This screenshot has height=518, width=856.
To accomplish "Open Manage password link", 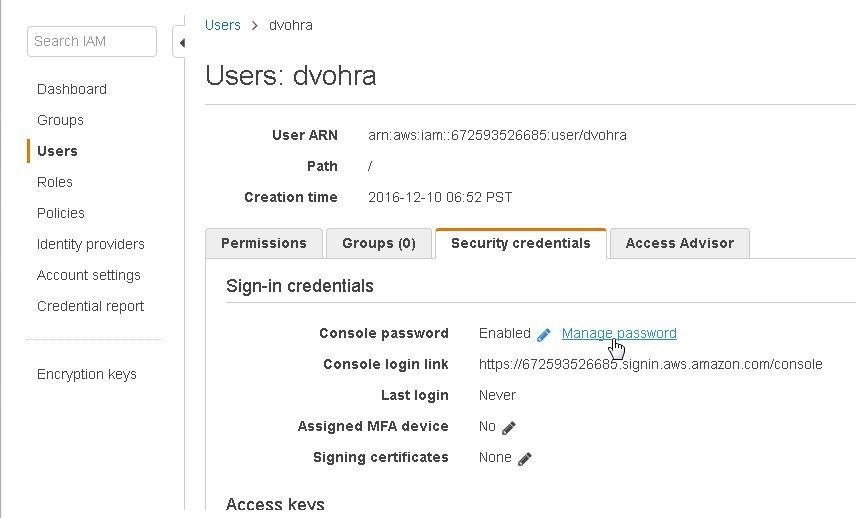I will (619, 333).
